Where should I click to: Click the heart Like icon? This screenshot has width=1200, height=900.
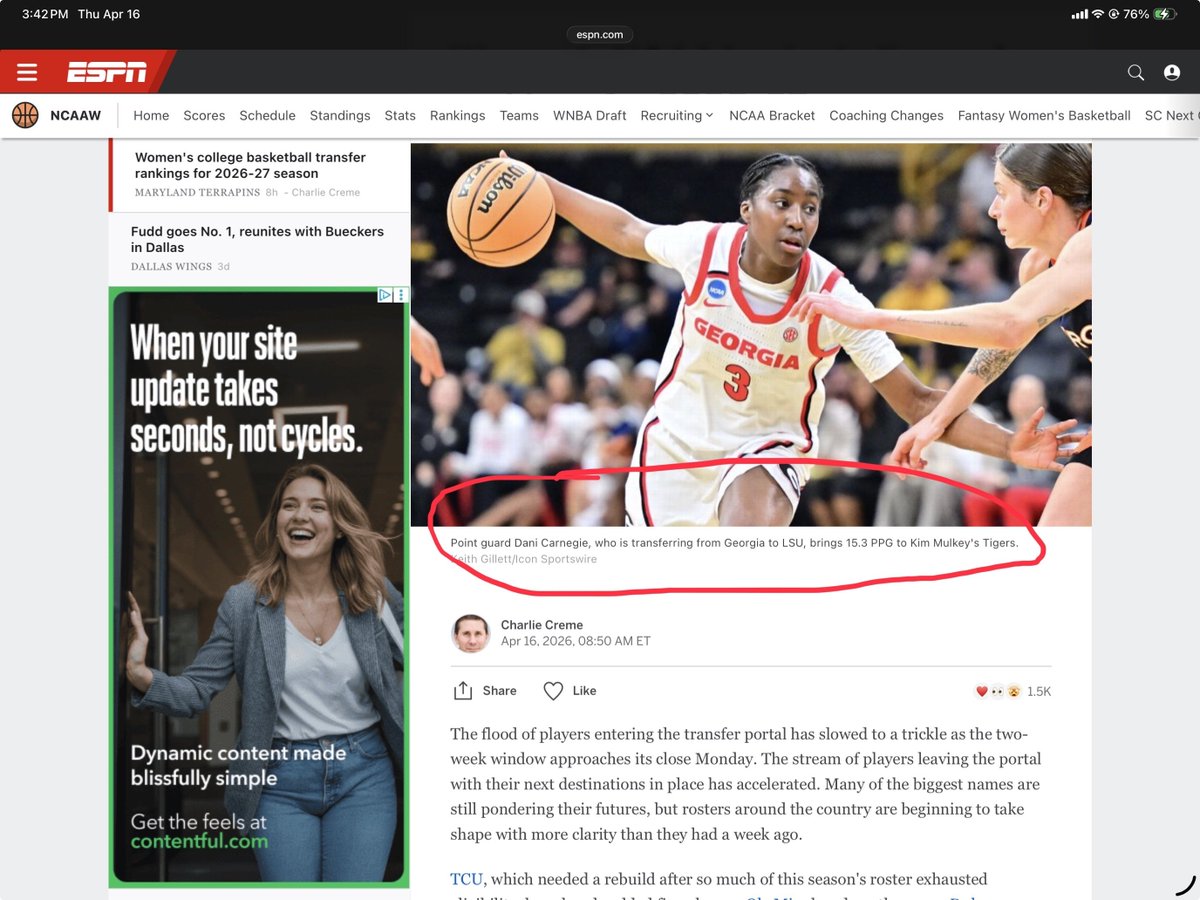pyautogui.click(x=553, y=691)
